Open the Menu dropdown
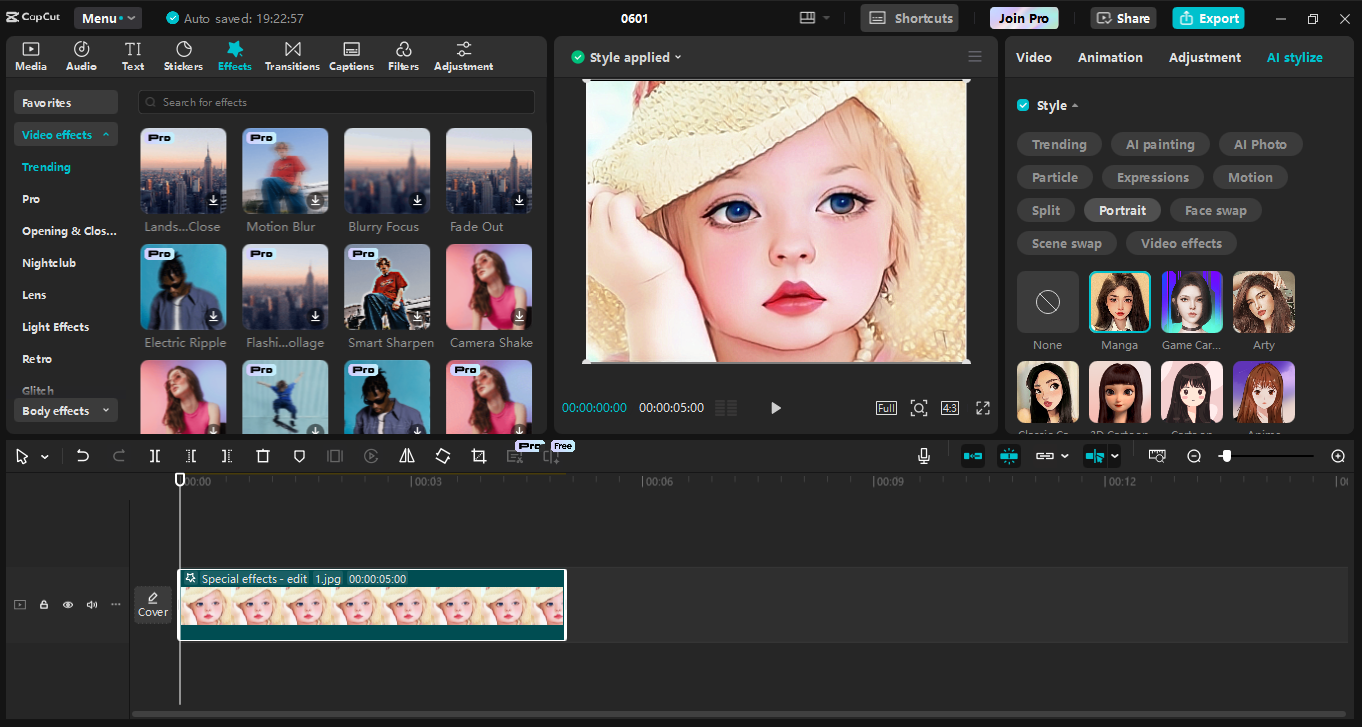Image resolution: width=1362 pixels, height=727 pixels. point(107,18)
